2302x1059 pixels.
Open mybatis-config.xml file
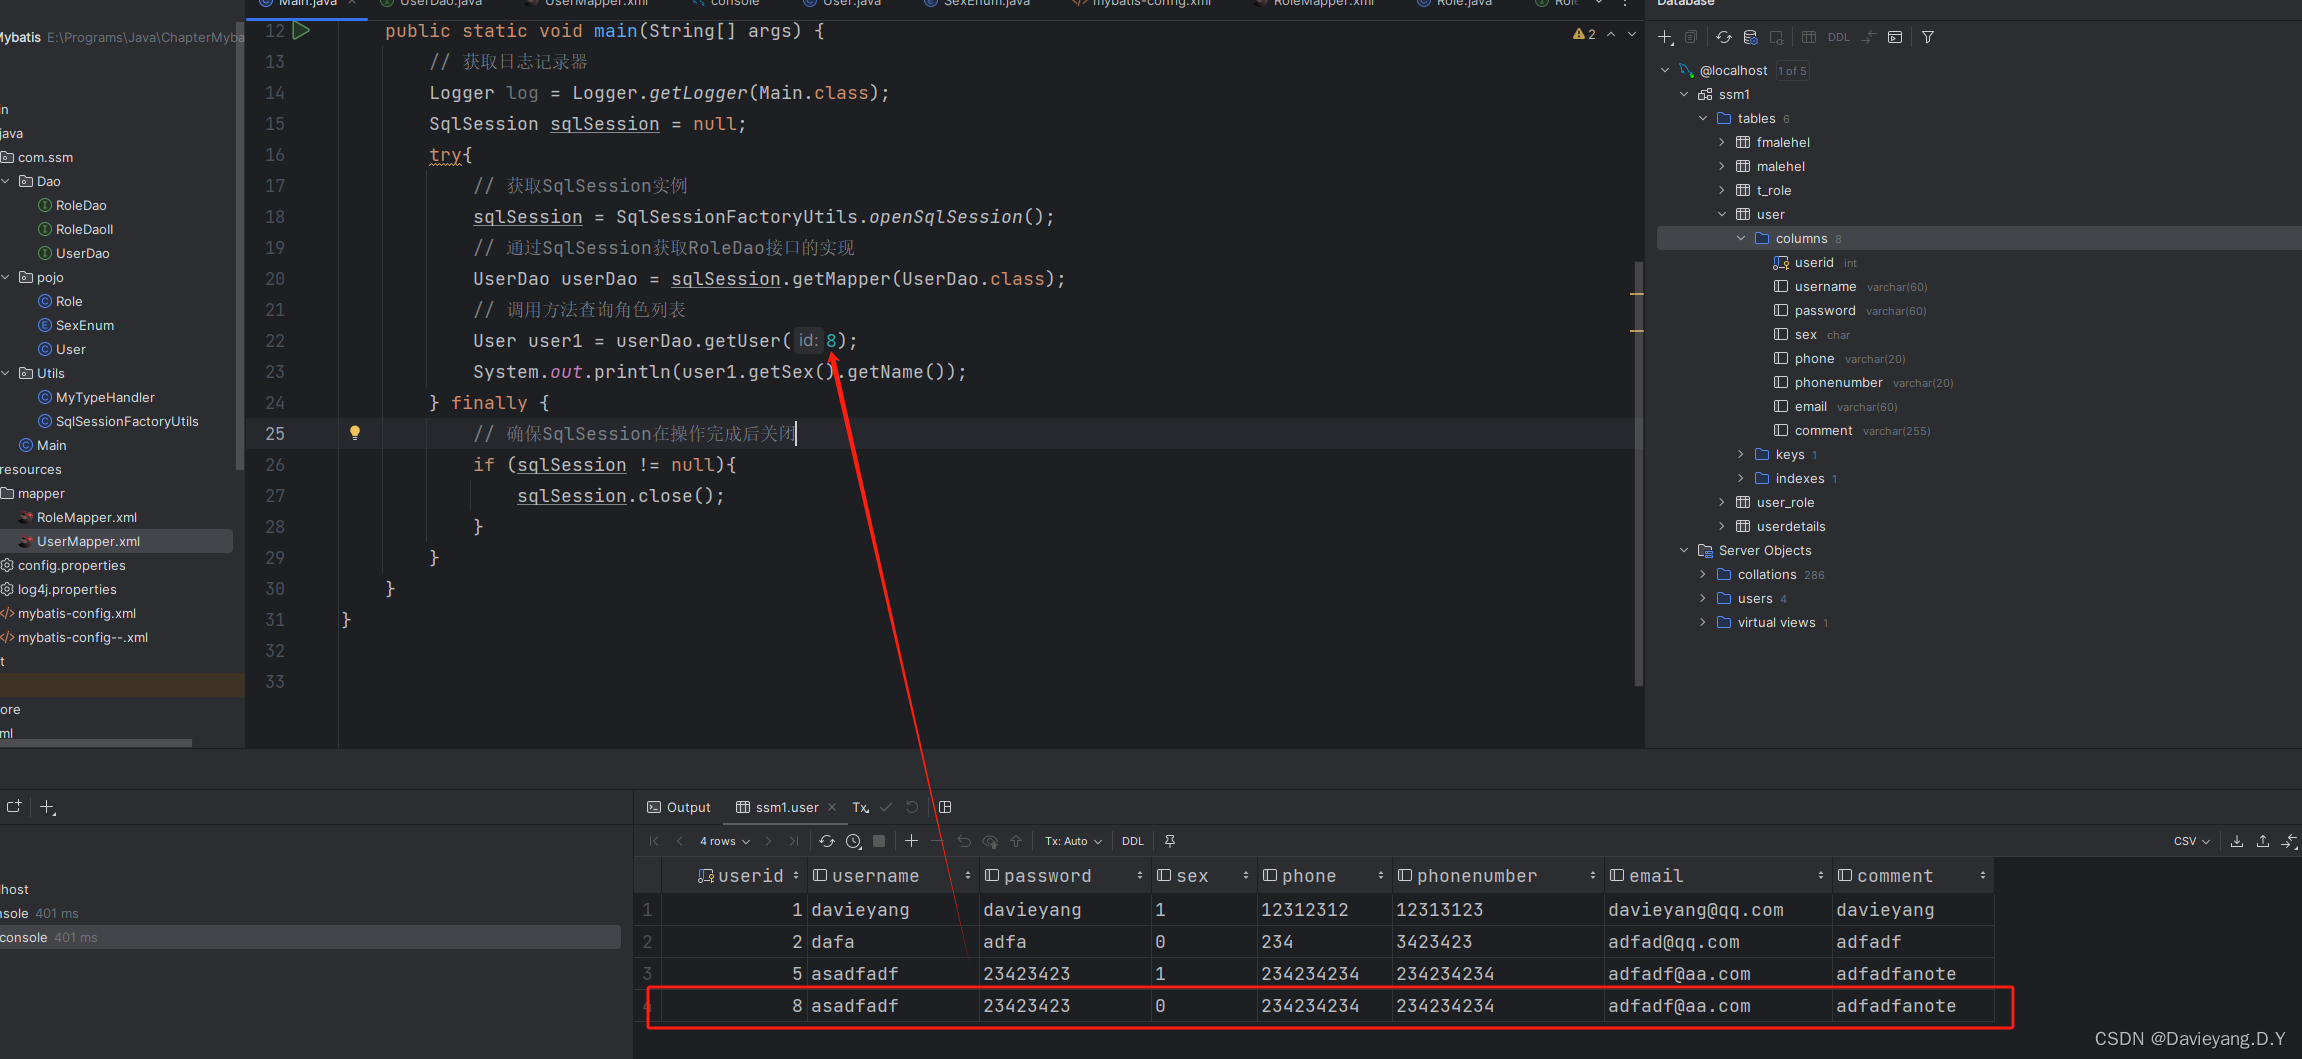77,613
